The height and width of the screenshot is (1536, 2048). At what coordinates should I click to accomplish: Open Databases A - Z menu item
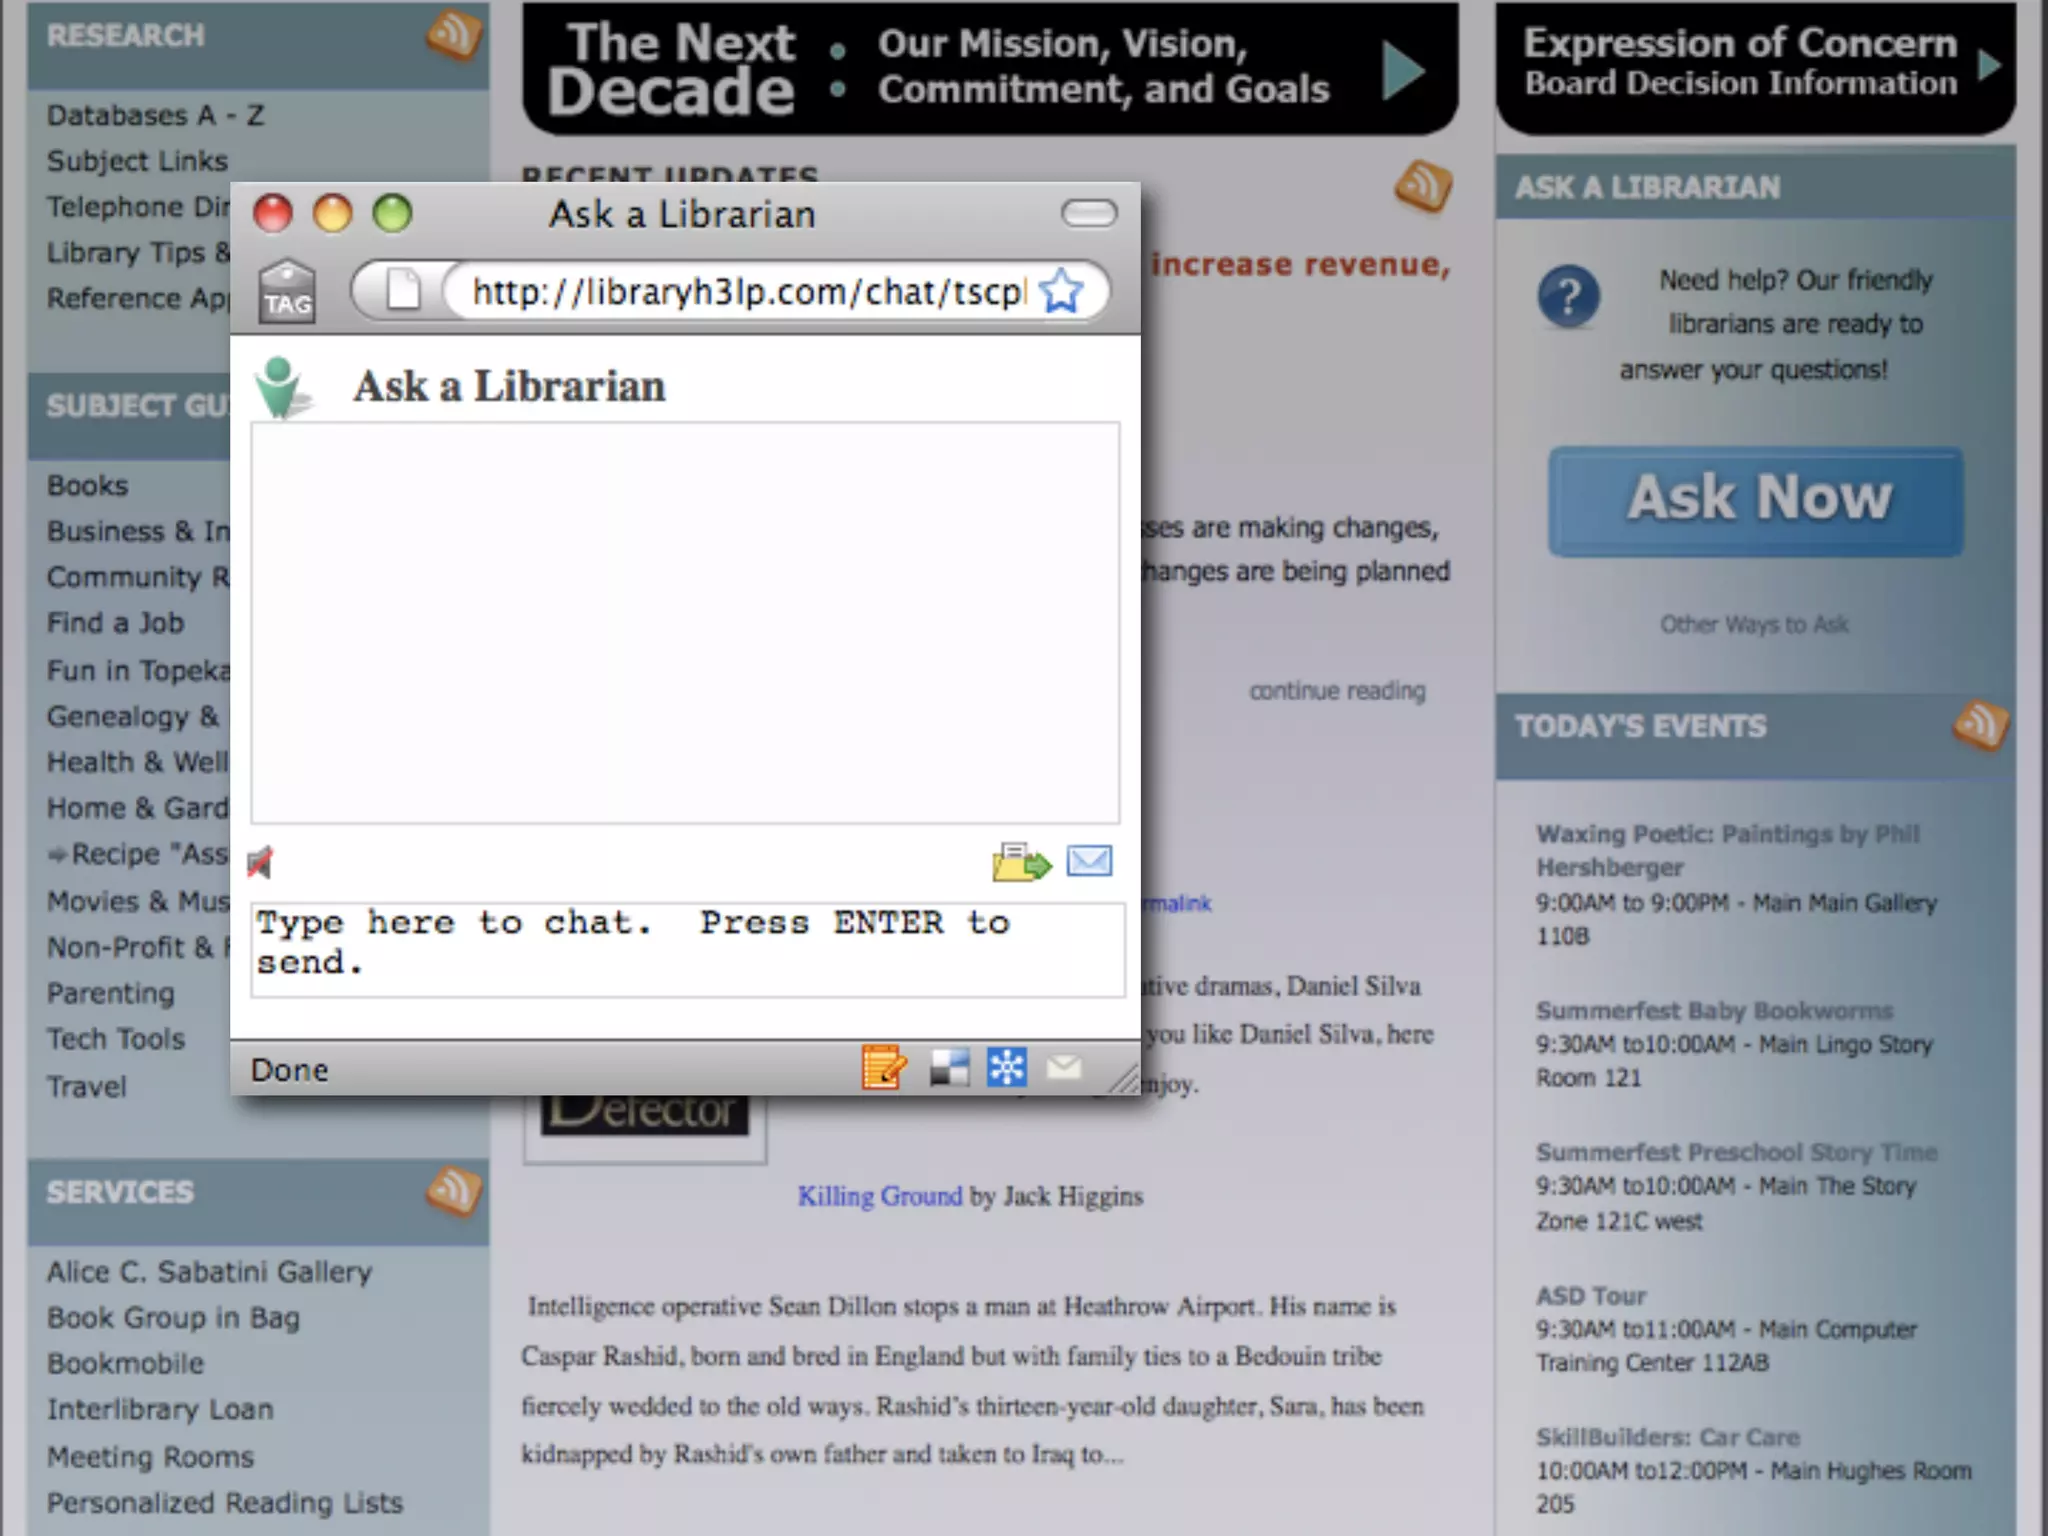(156, 115)
